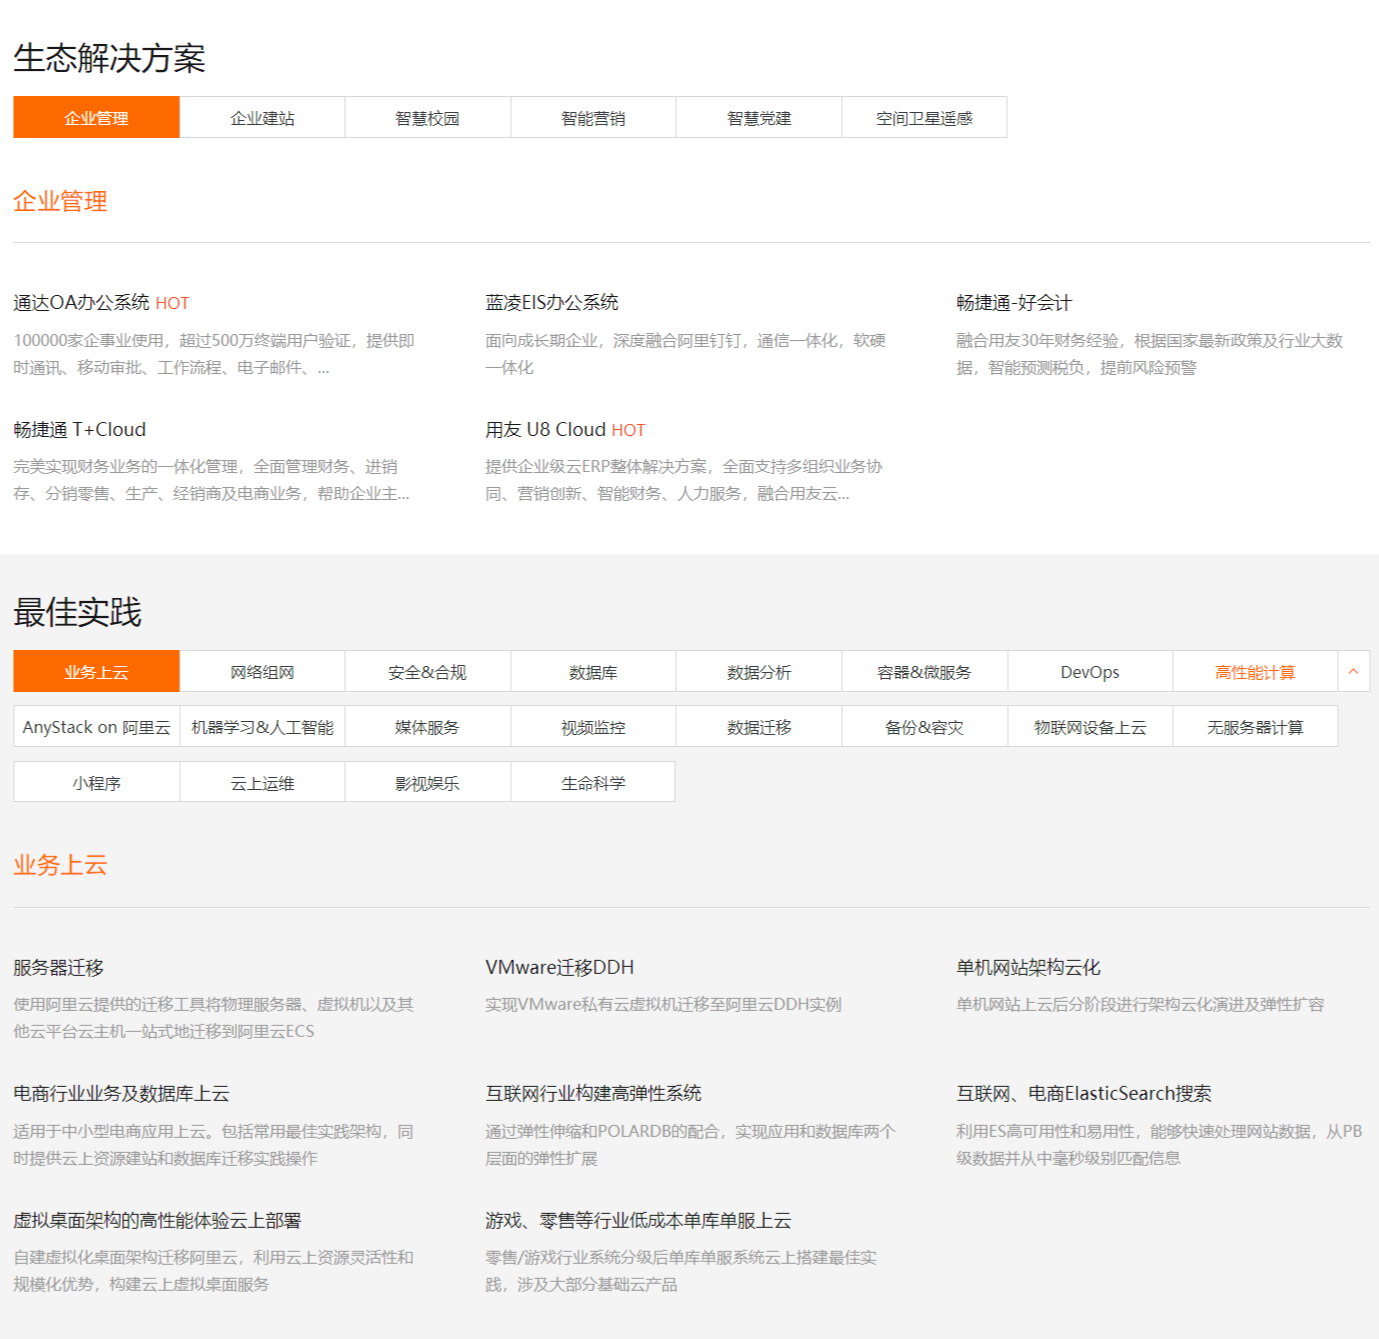The height and width of the screenshot is (1339, 1379).
Task: Switch to the 高性能计算 tab
Action: [1255, 672]
